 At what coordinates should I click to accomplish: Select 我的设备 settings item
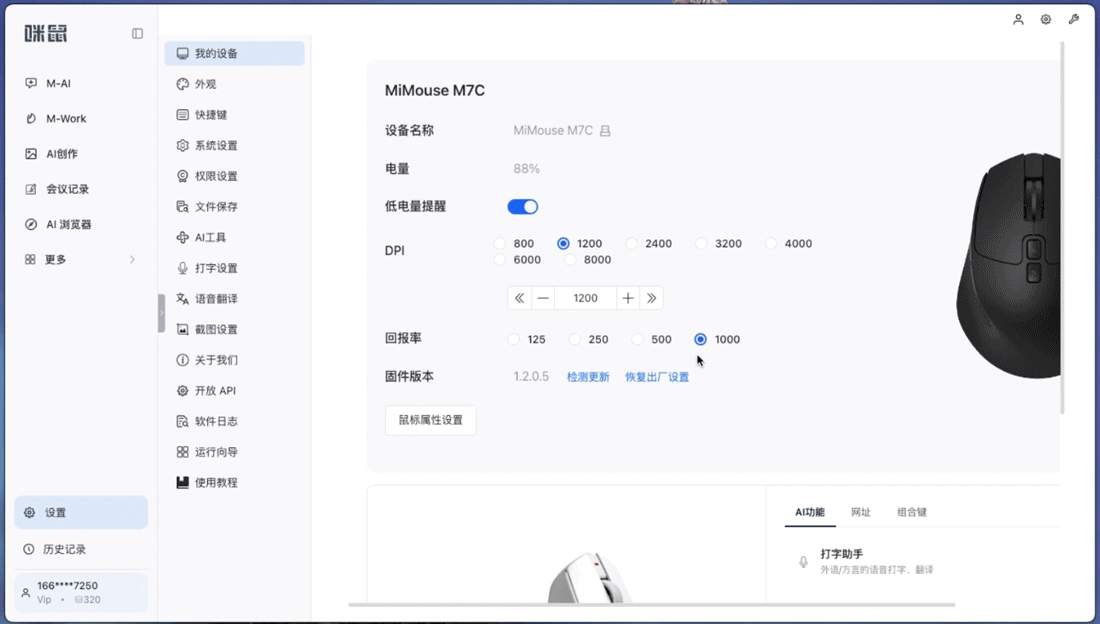click(234, 53)
